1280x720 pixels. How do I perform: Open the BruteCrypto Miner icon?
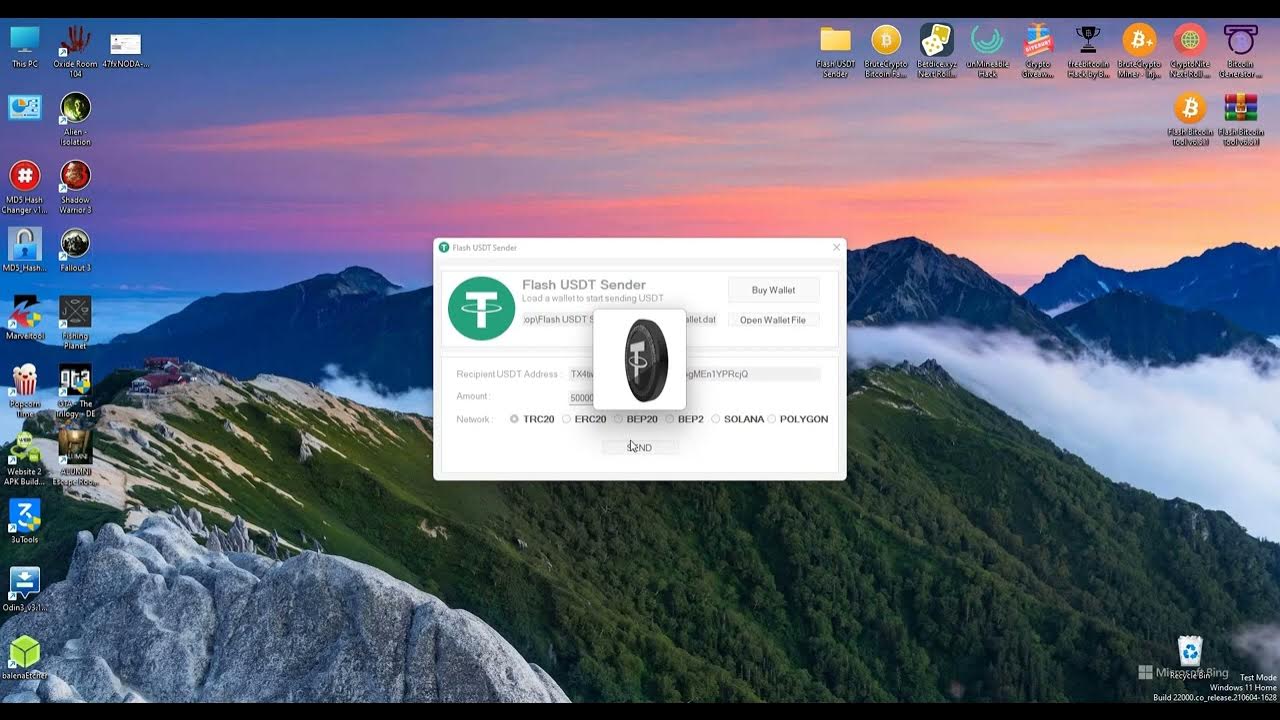coord(1139,52)
